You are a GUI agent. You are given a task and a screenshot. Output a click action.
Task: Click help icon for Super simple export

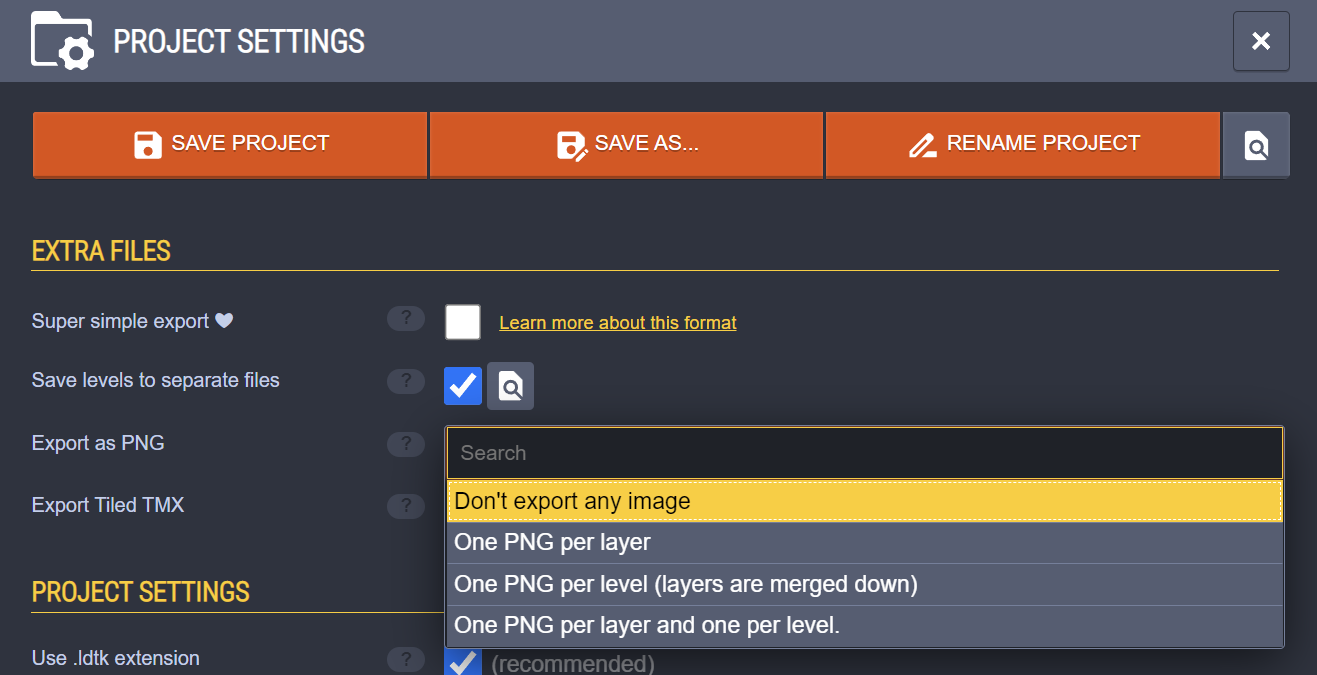click(x=406, y=319)
